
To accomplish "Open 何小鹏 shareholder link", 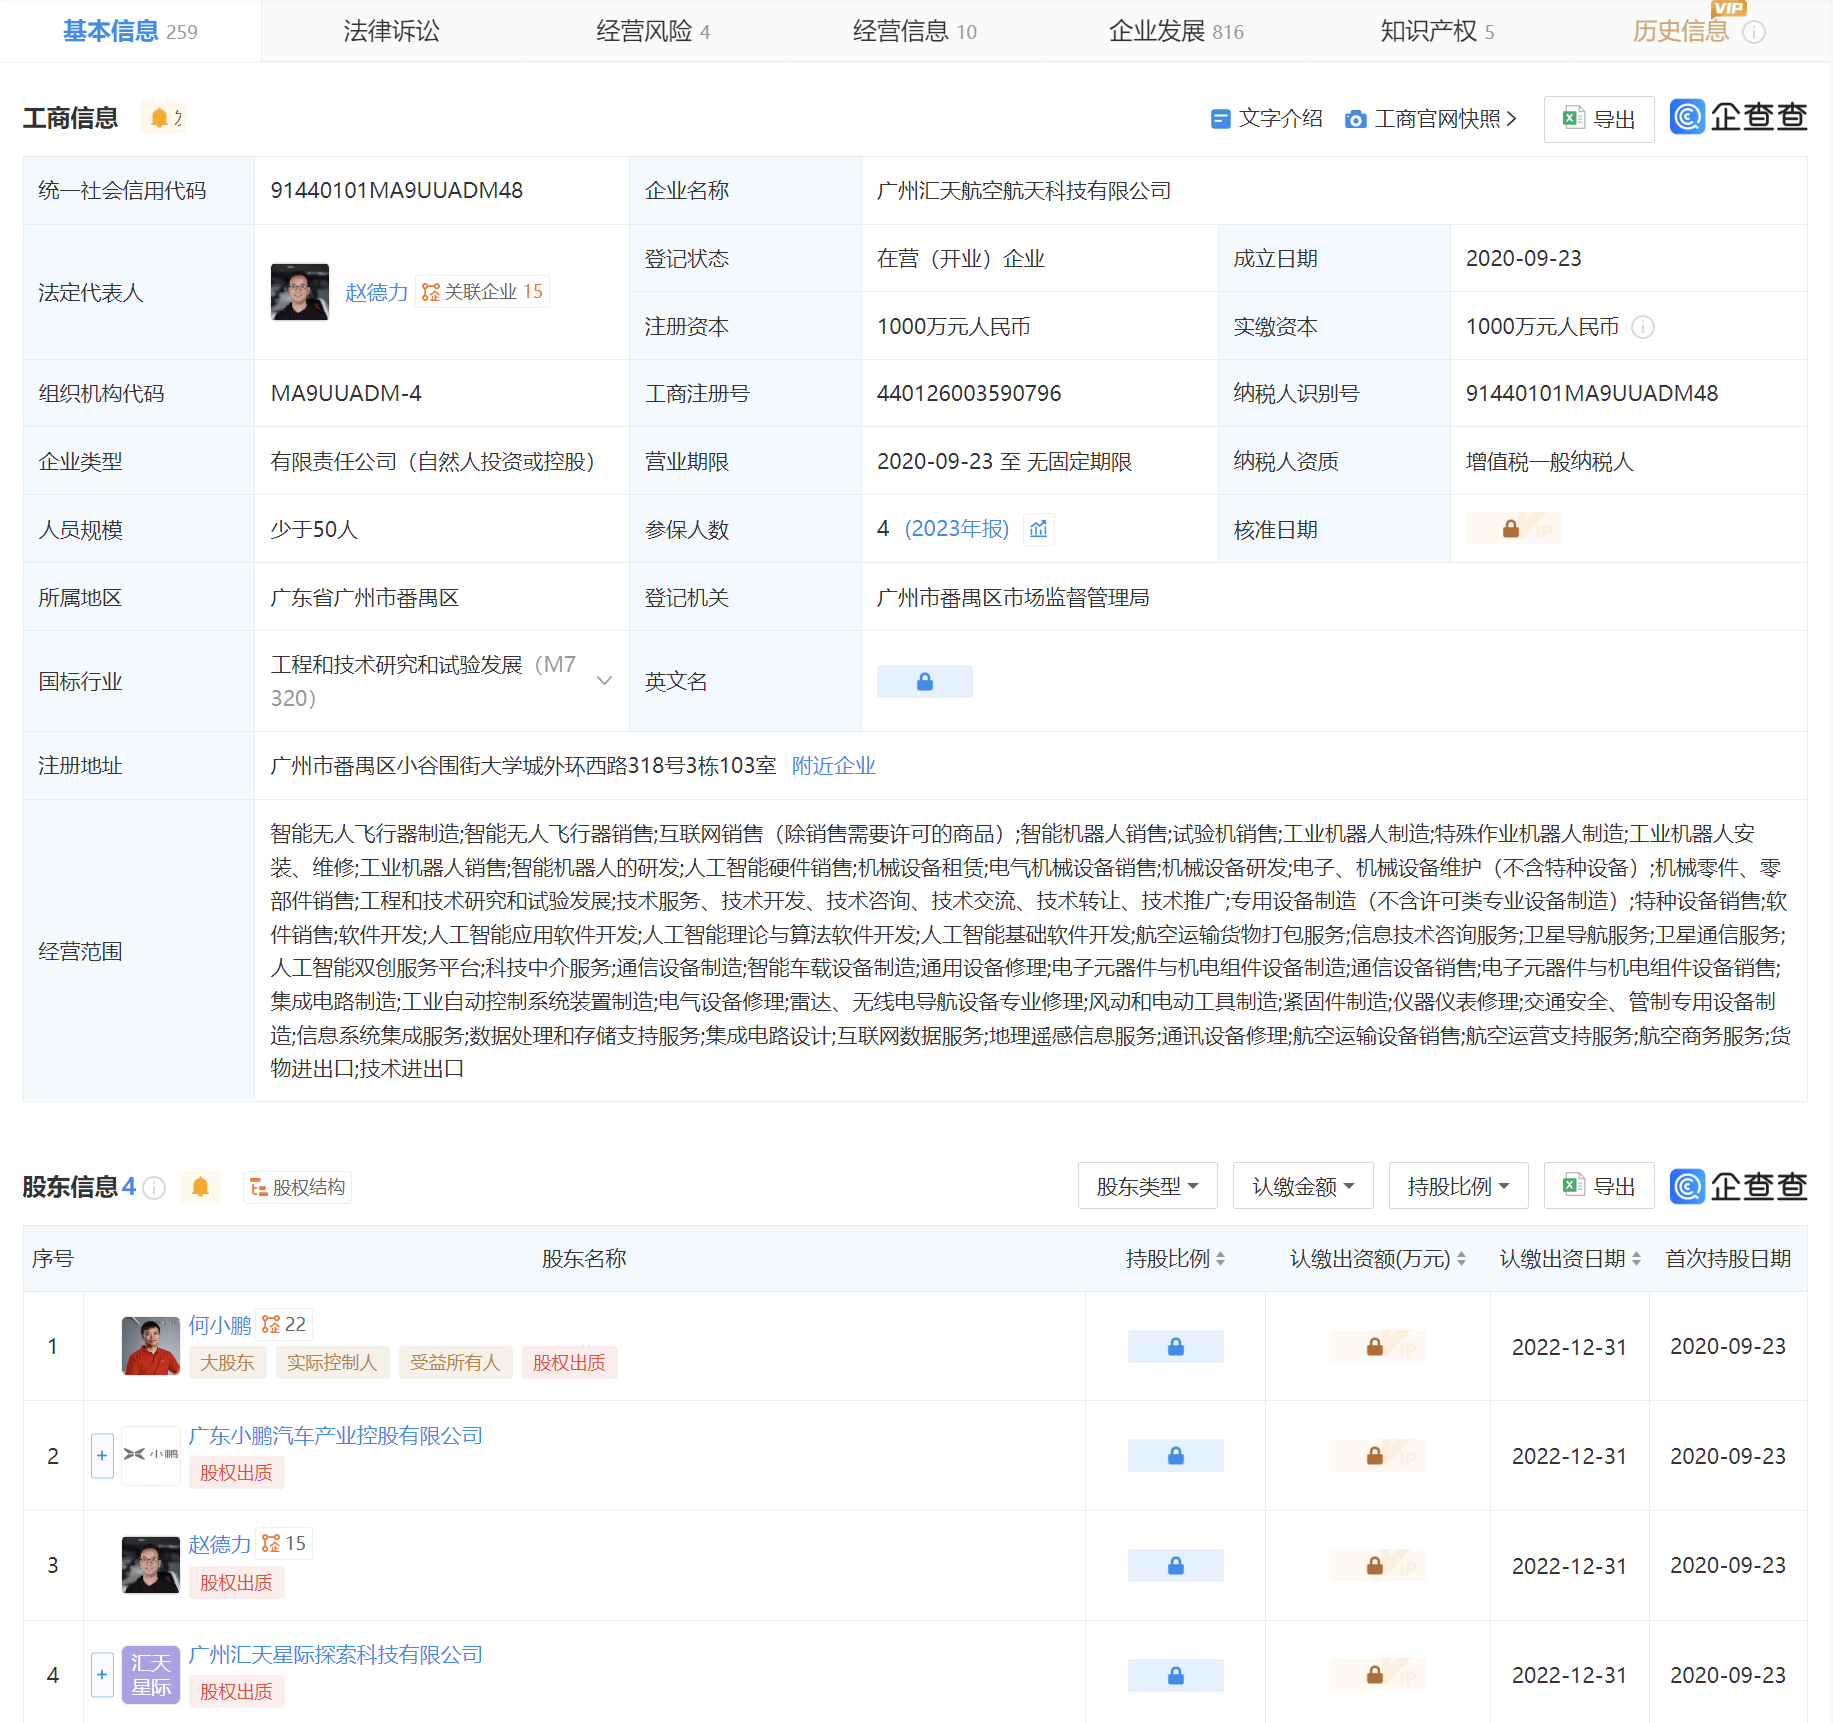I will pyautogui.click(x=220, y=1325).
